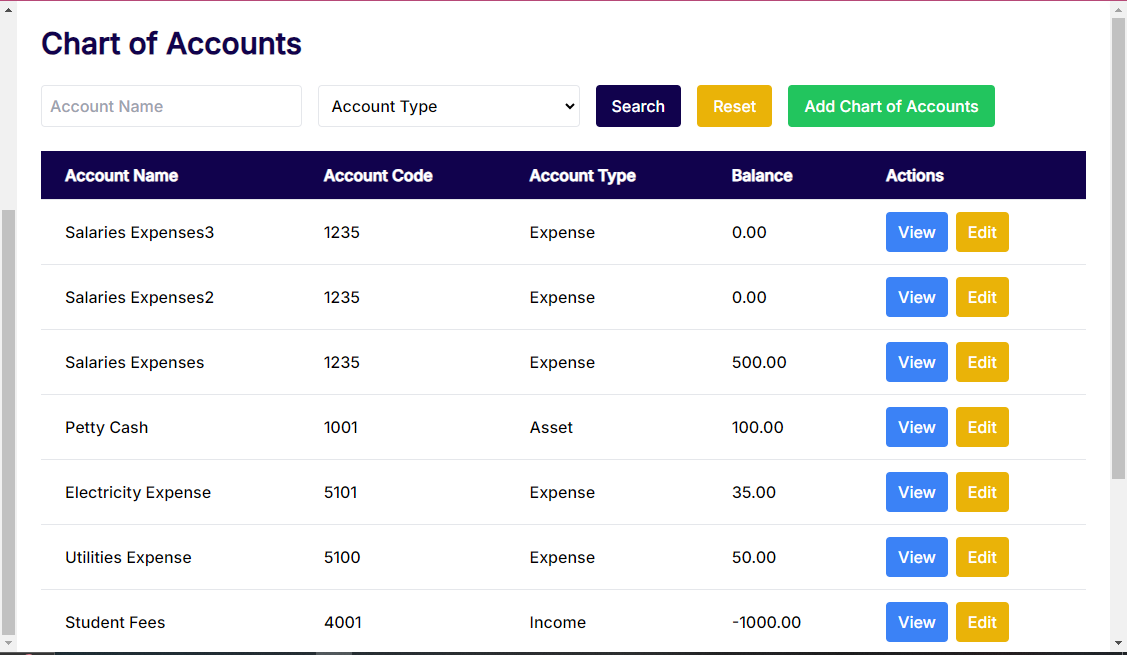Edit the Utilities Expense account
This screenshot has height=655, width=1127.
point(982,557)
